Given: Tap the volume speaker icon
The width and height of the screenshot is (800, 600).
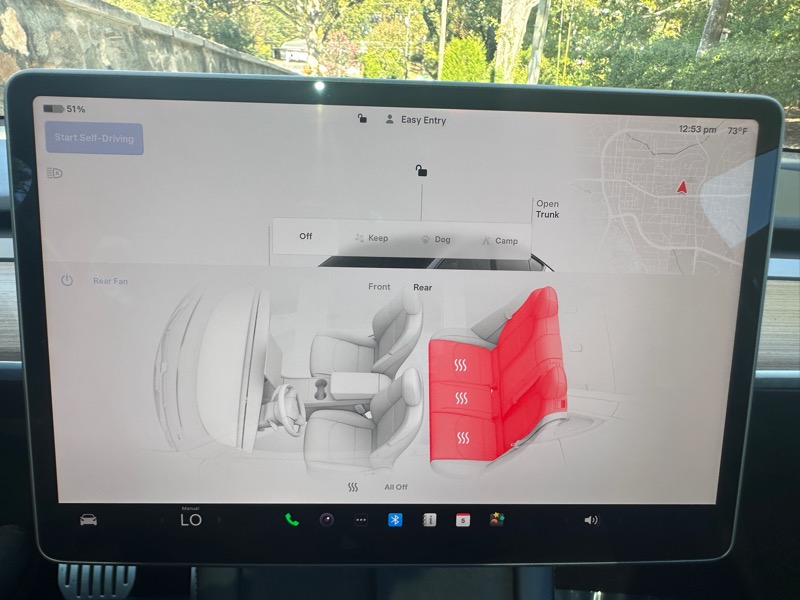Looking at the screenshot, I should 591,520.
